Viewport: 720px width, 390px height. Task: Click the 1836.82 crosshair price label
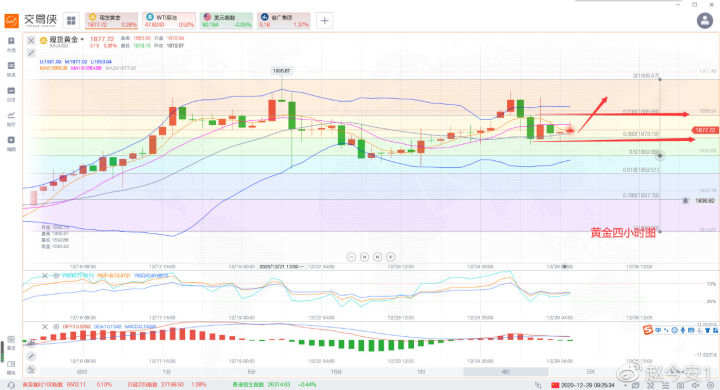(x=705, y=201)
